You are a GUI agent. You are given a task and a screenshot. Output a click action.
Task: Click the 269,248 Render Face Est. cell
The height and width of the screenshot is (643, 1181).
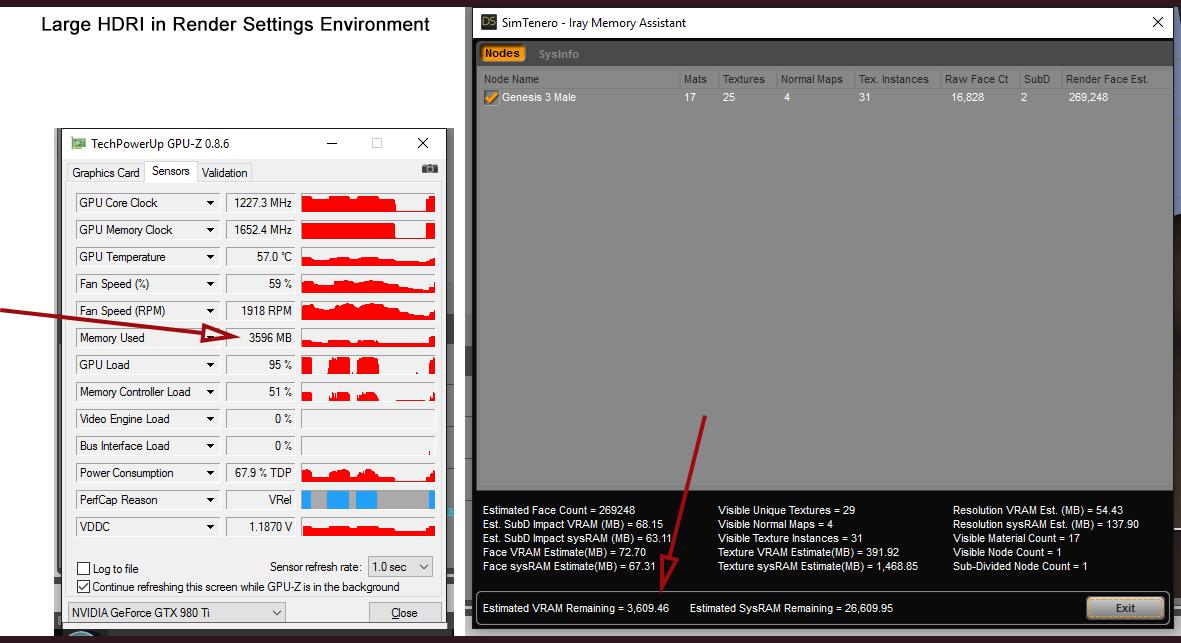[x=1088, y=97]
